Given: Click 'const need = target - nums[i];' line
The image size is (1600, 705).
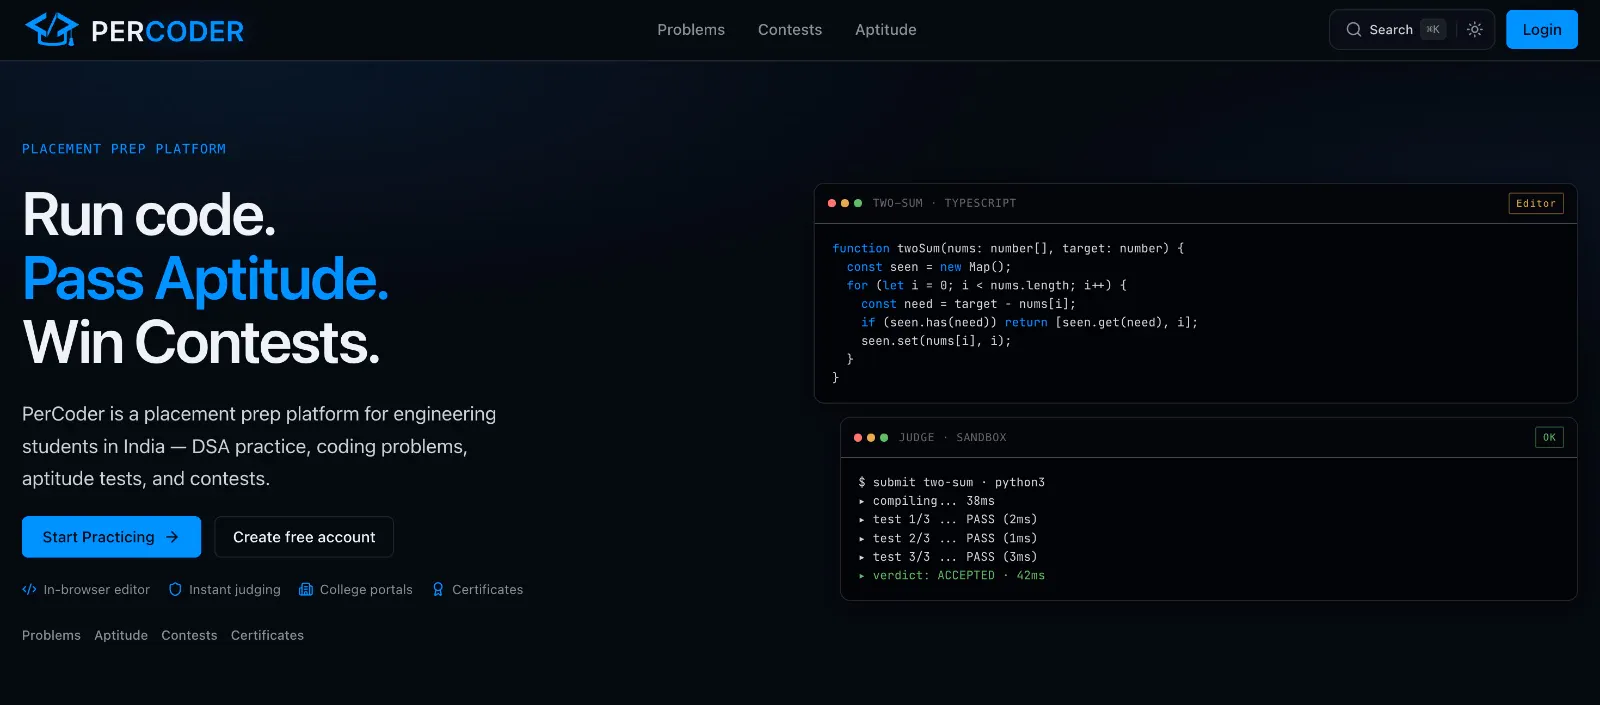Looking at the screenshot, I should pyautogui.click(x=969, y=304).
